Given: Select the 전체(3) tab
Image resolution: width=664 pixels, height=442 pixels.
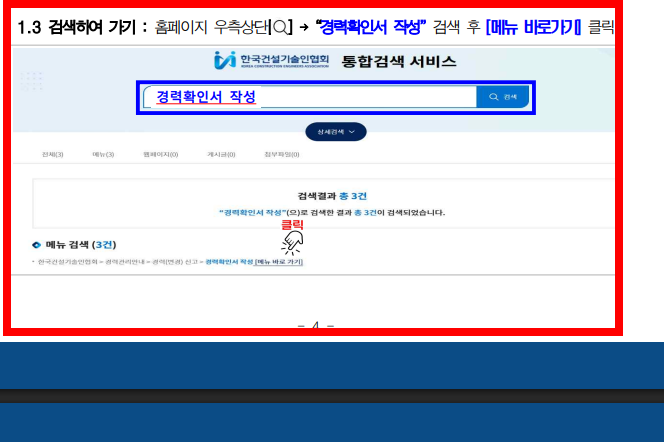Looking at the screenshot, I should (53, 155).
